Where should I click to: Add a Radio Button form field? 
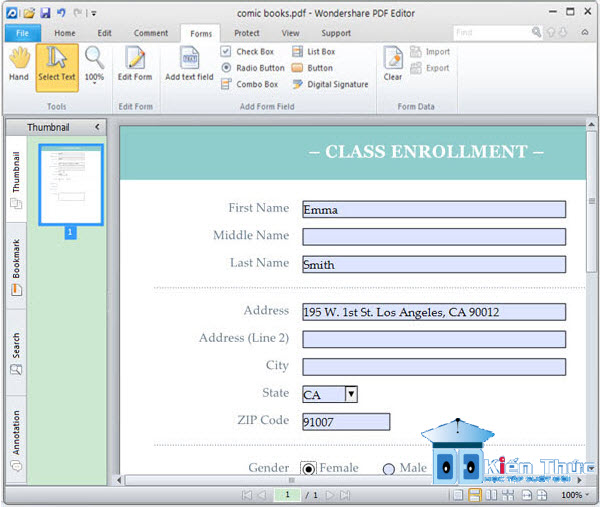(253, 68)
